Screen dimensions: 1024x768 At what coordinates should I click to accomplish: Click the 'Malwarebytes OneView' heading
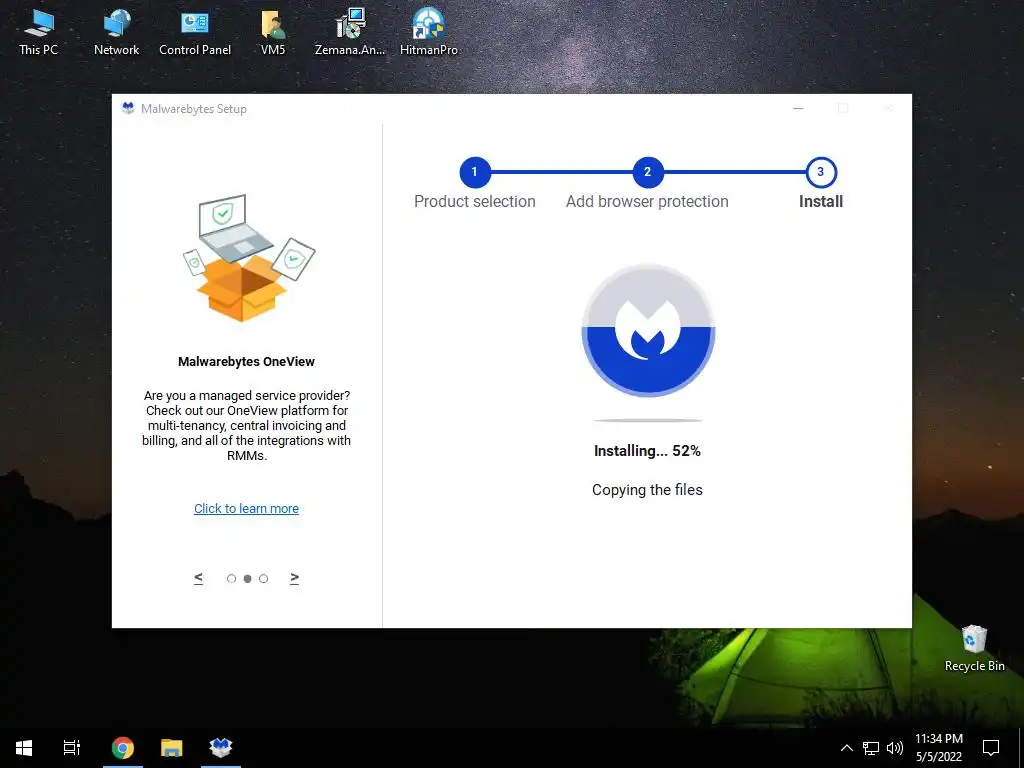(x=246, y=362)
